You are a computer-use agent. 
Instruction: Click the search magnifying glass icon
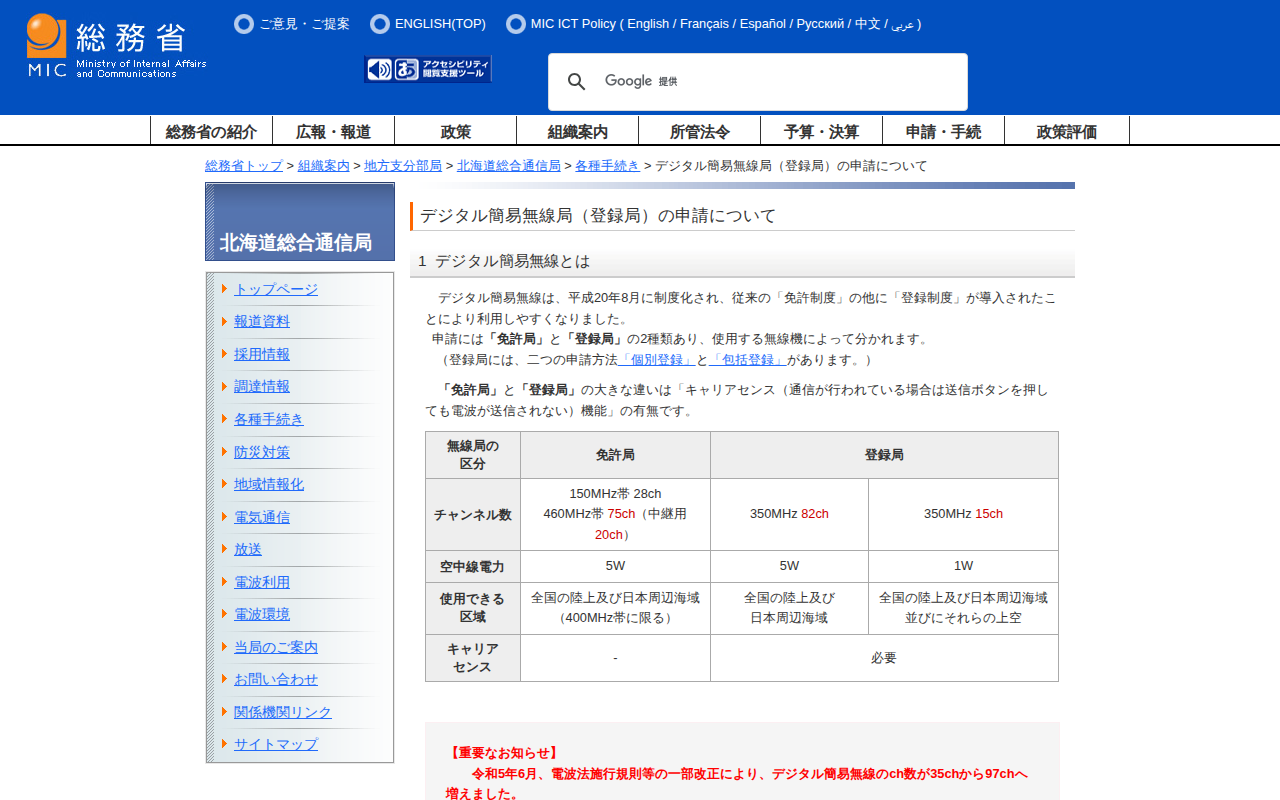coord(576,82)
